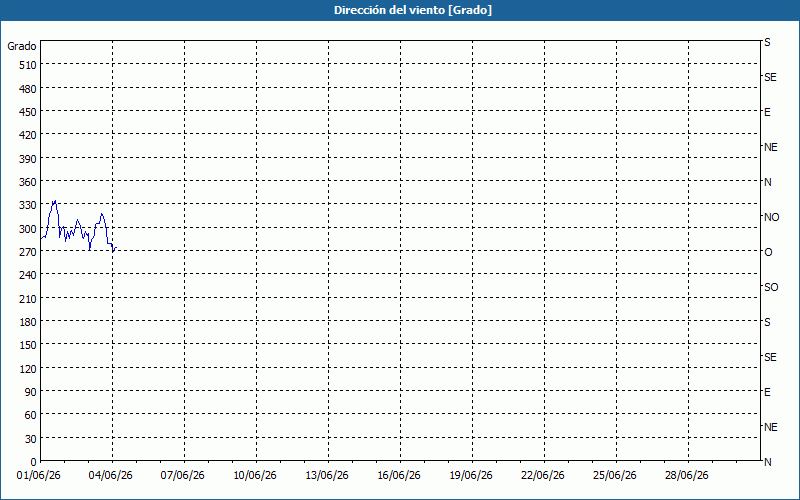
Task: Click the '28/06/26' date label
Action: pos(687,476)
